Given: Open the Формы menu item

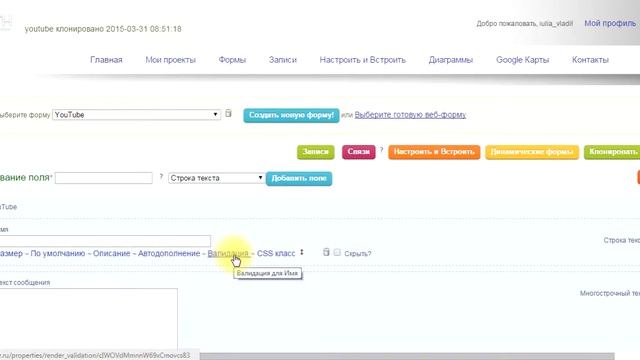Looking at the screenshot, I should point(232,60).
